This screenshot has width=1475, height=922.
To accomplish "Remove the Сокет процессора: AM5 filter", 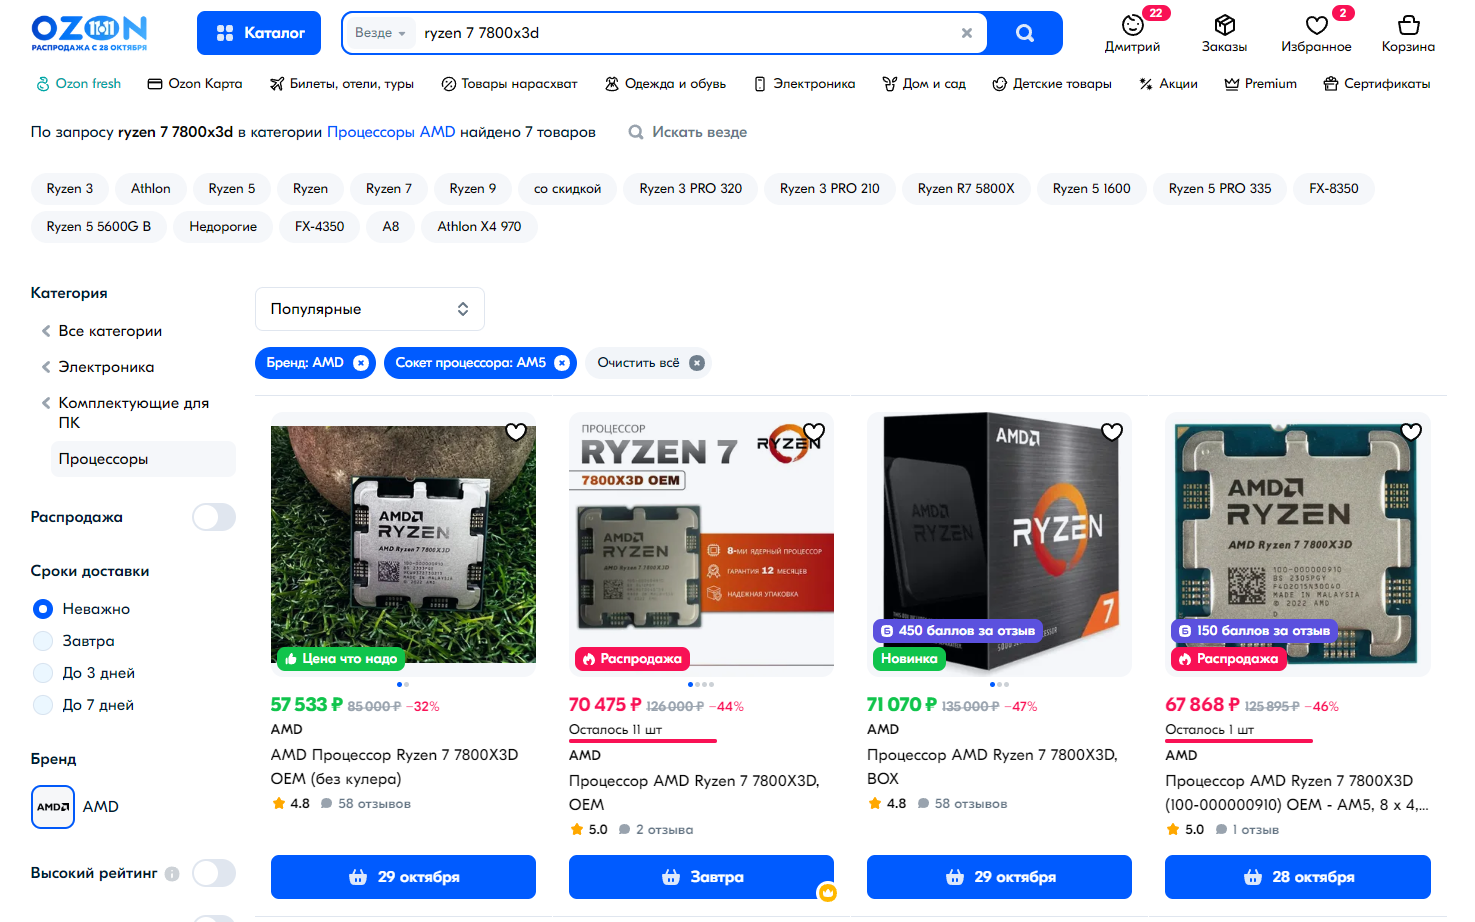I will tap(562, 363).
